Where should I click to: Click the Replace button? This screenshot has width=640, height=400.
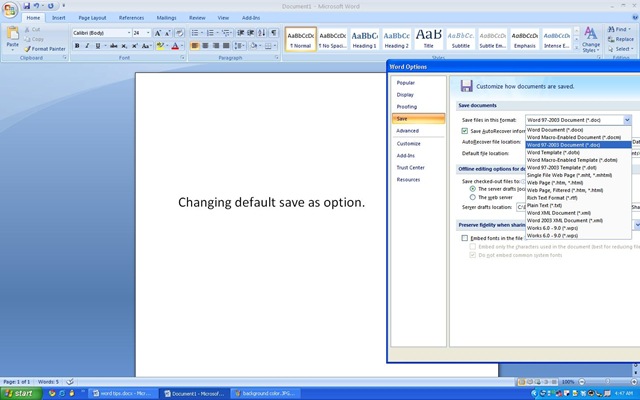pyautogui.click(x=620, y=39)
